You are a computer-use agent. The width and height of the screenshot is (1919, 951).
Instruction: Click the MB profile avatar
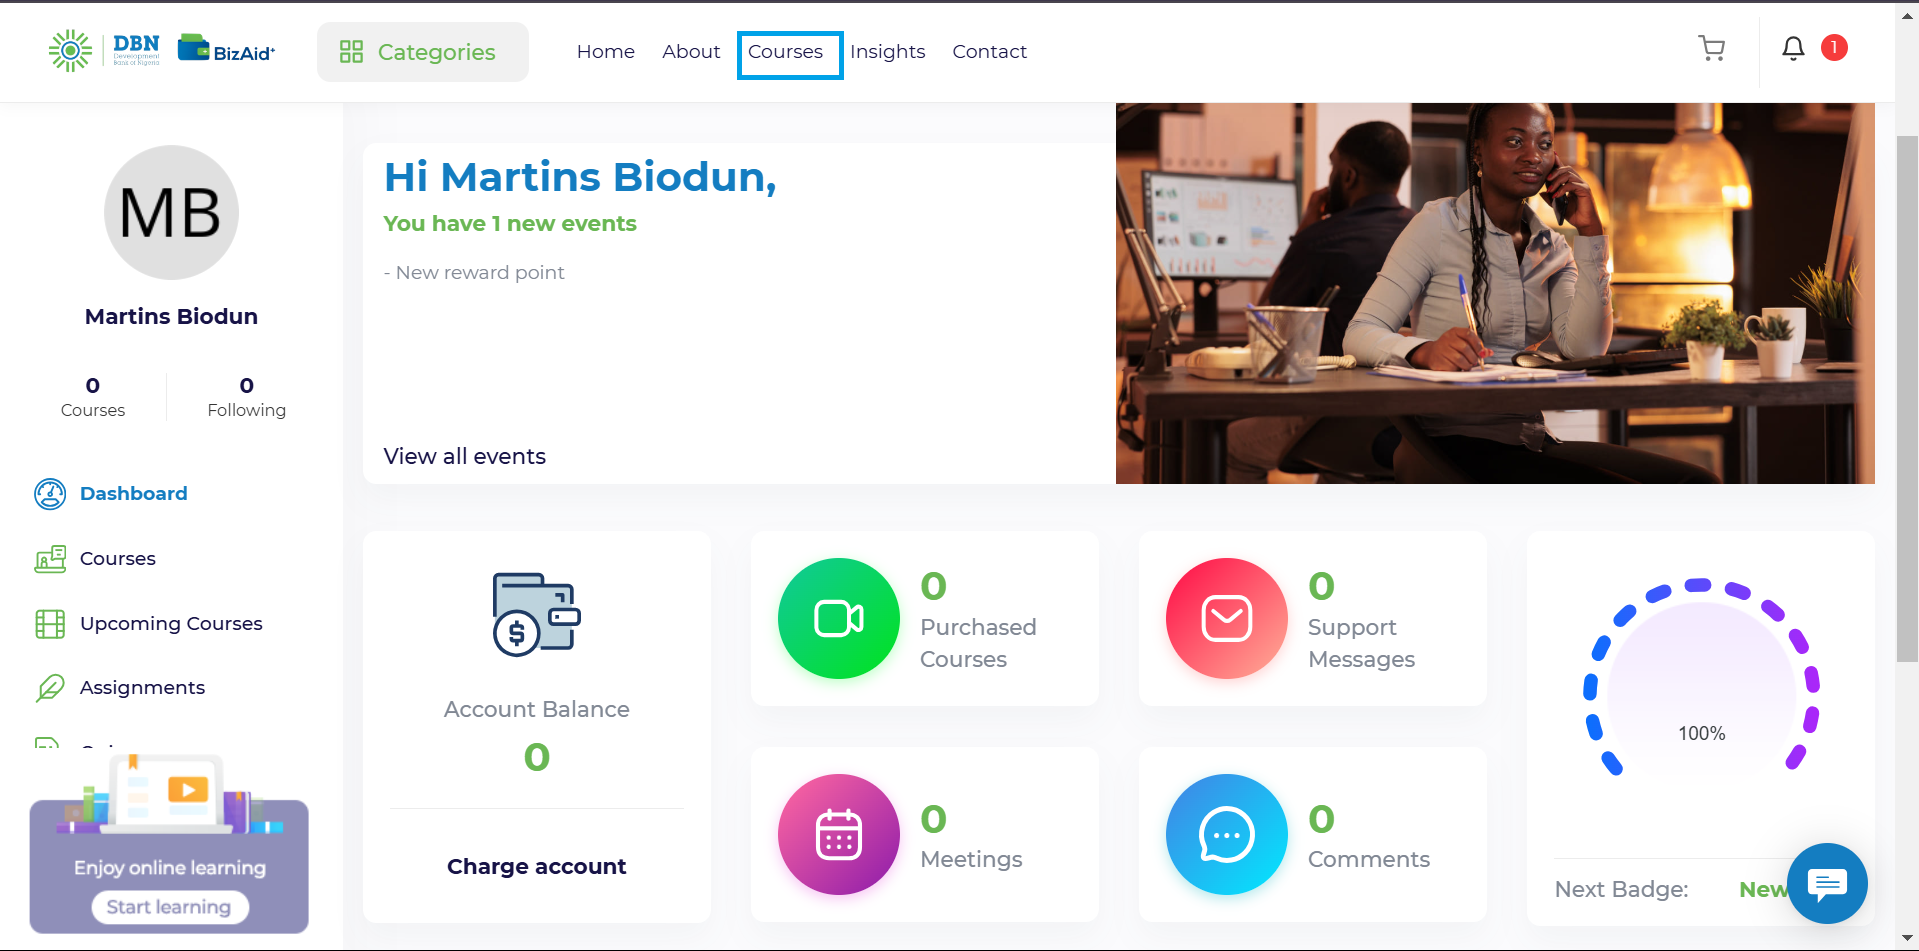[x=171, y=212]
